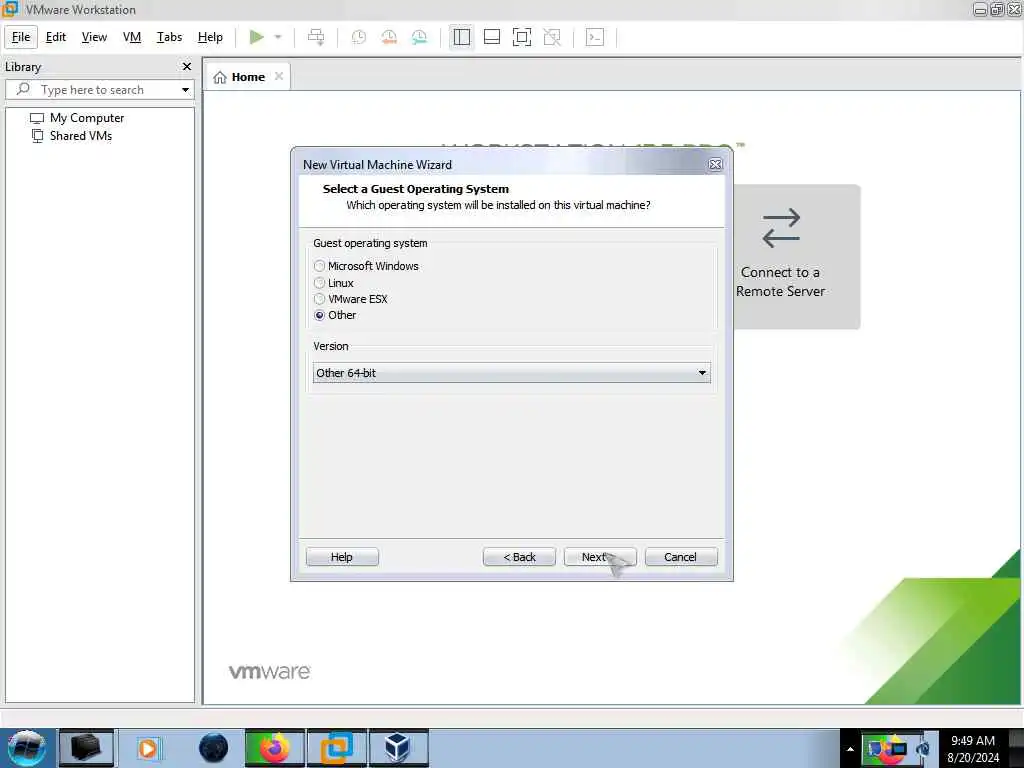Open the File menu
This screenshot has height=768, width=1024.
point(21,37)
